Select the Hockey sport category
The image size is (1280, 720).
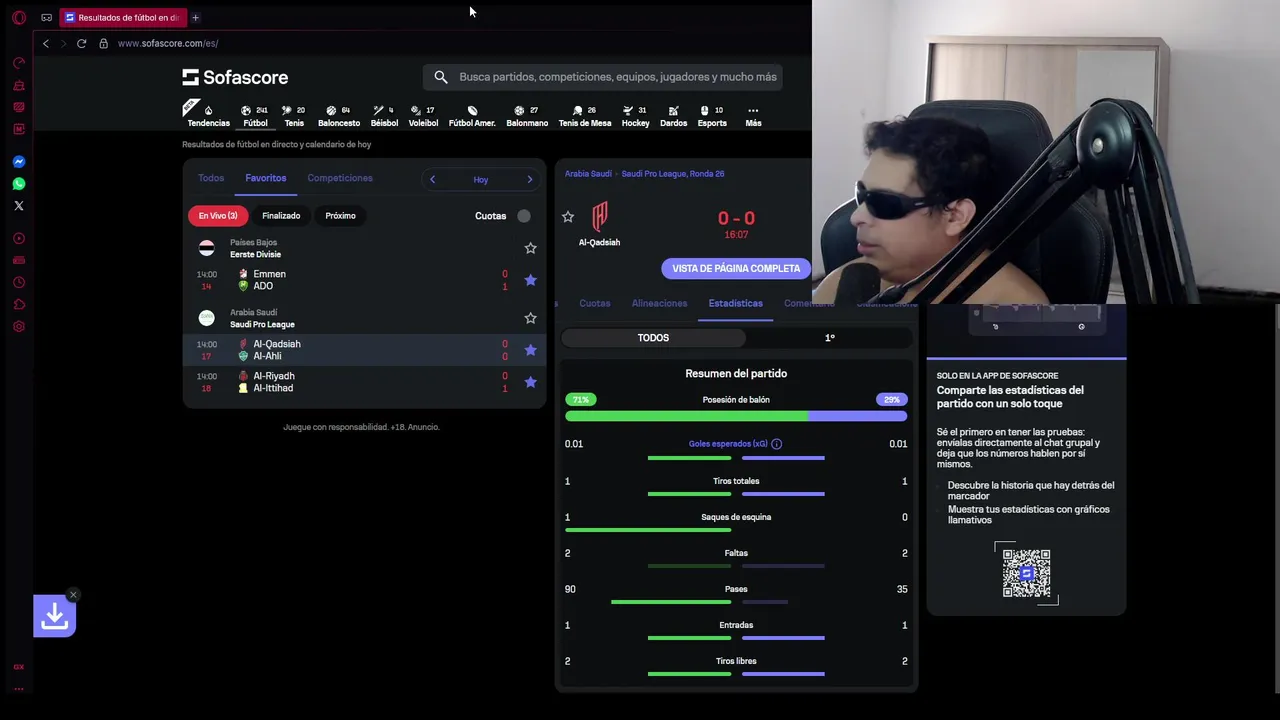pyautogui.click(x=635, y=116)
